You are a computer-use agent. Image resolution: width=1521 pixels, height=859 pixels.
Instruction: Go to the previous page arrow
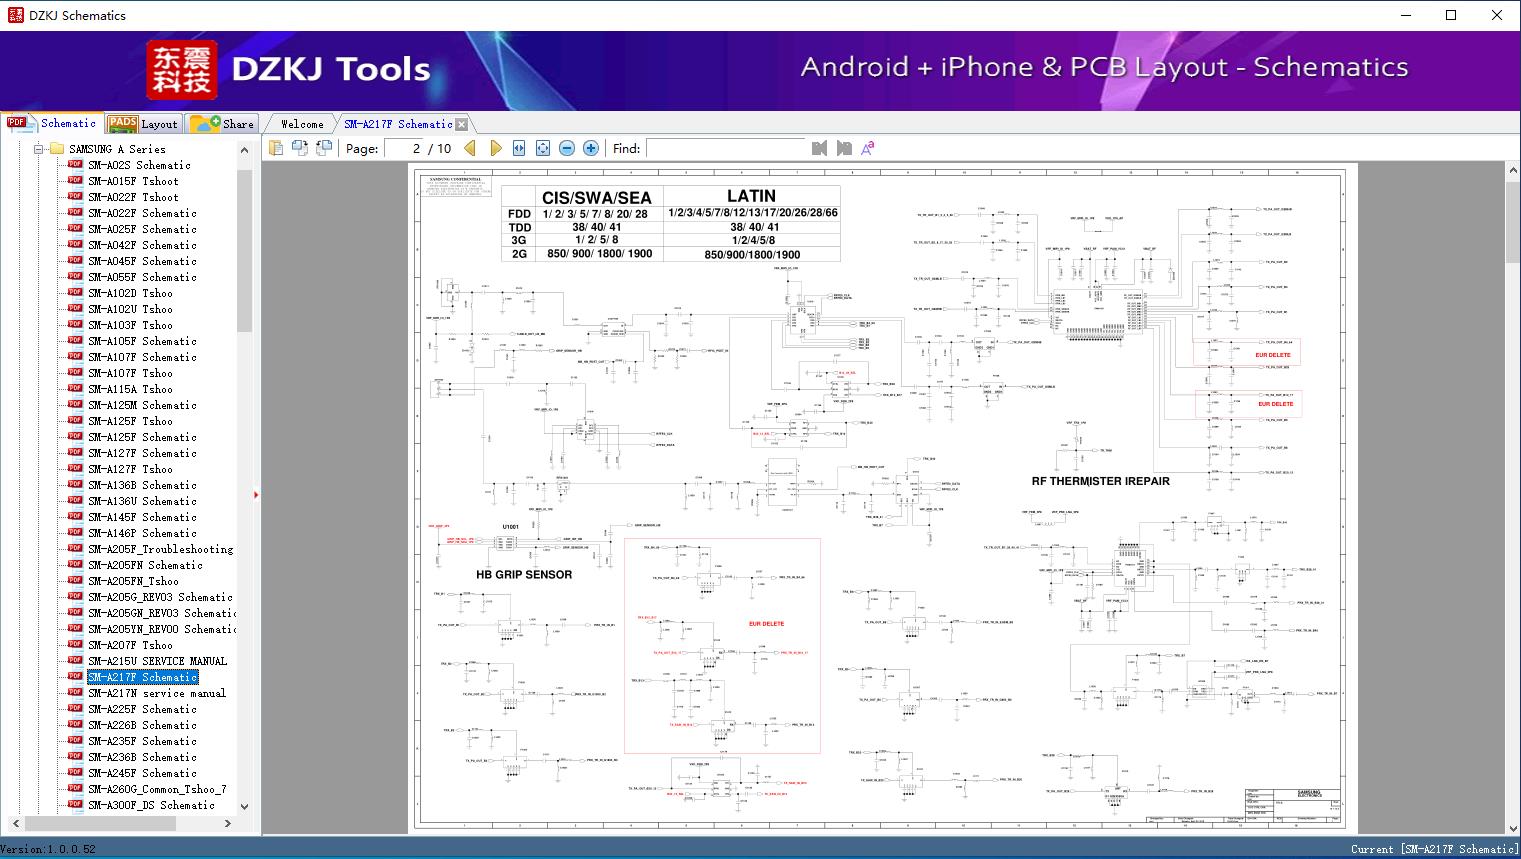click(x=470, y=148)
